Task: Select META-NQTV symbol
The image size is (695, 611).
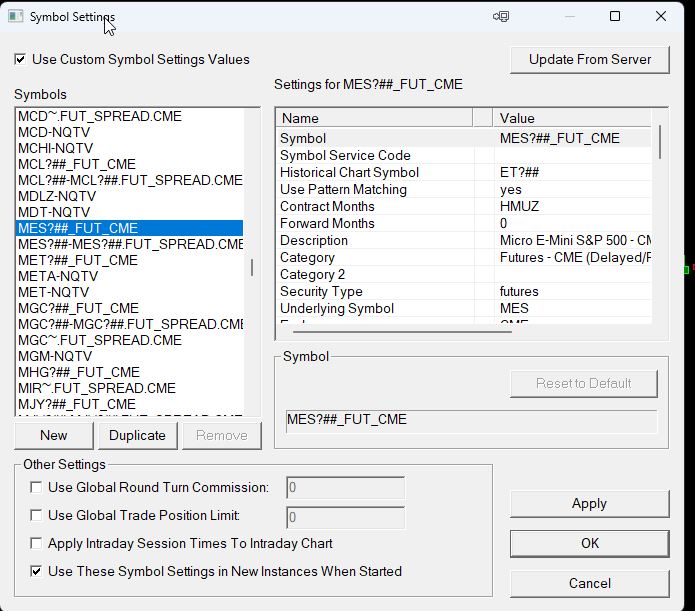Action: coord(129,276)
